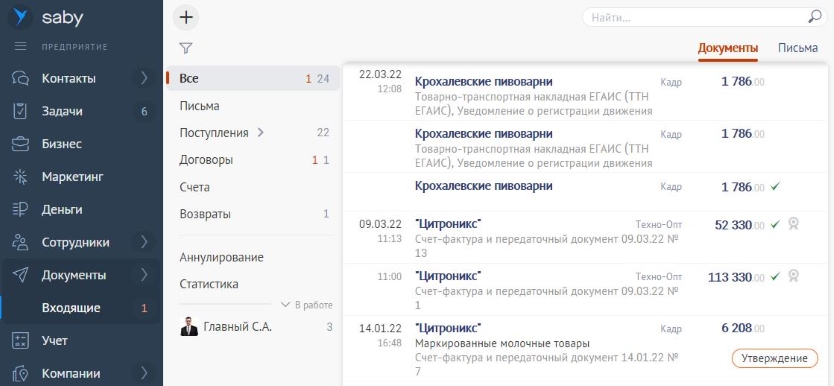Focus the Найти search field
The width and height of the screenshot is (834, 386).
point(705,18)
